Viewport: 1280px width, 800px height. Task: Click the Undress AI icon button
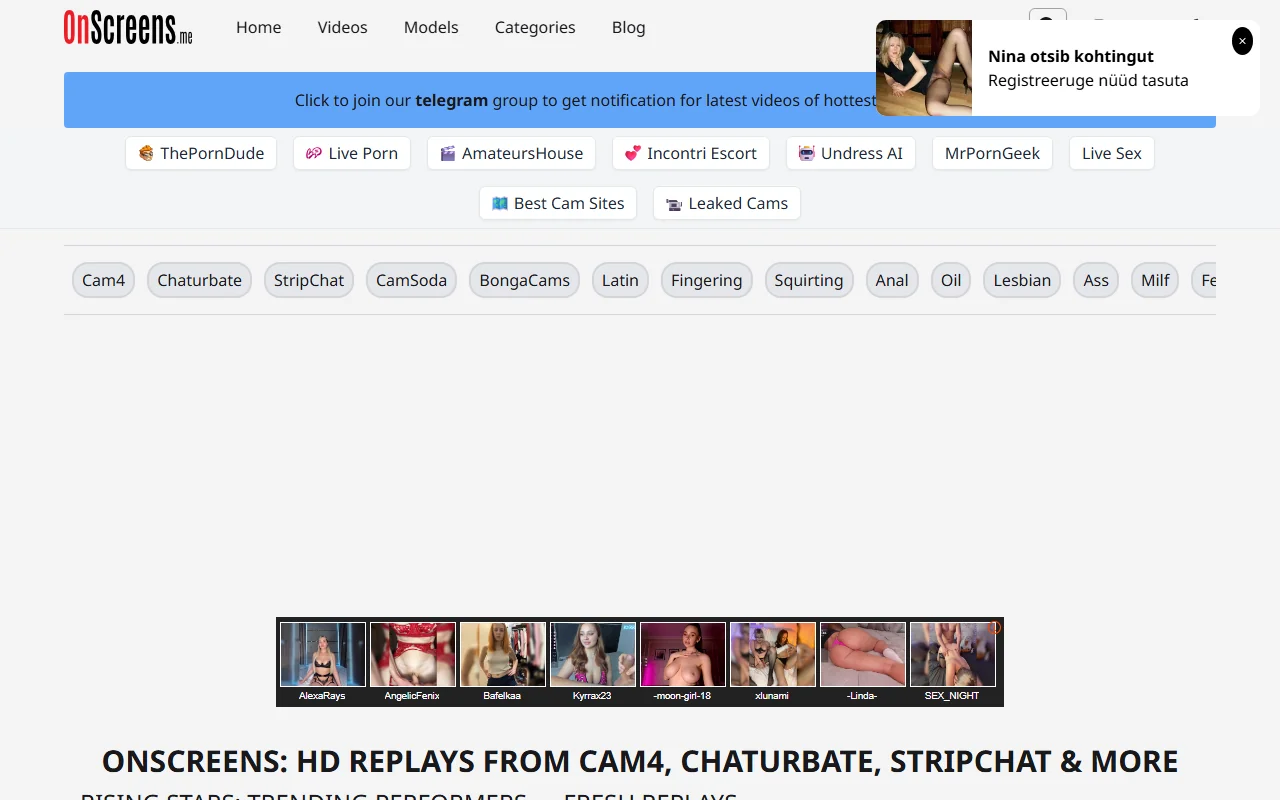click(x=806, y=153)
